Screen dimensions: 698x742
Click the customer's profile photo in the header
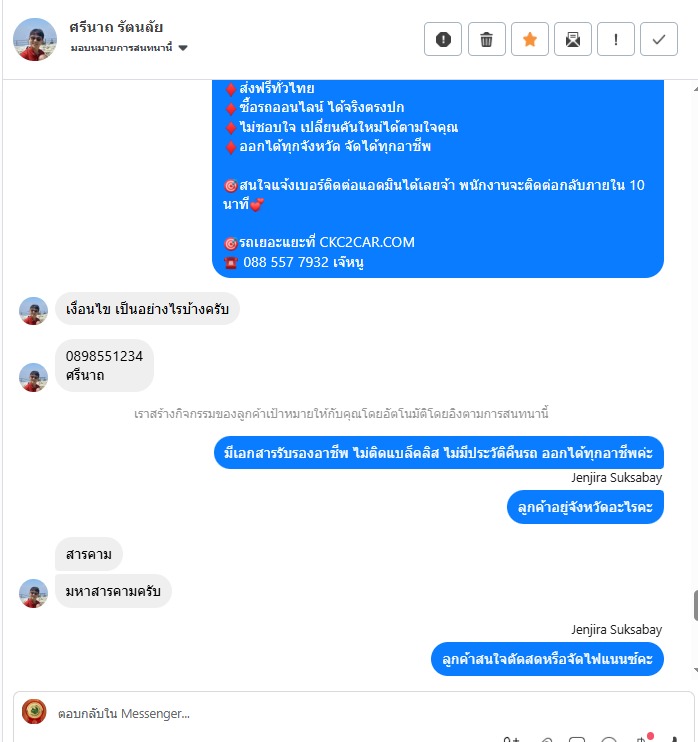pos(35,40)
